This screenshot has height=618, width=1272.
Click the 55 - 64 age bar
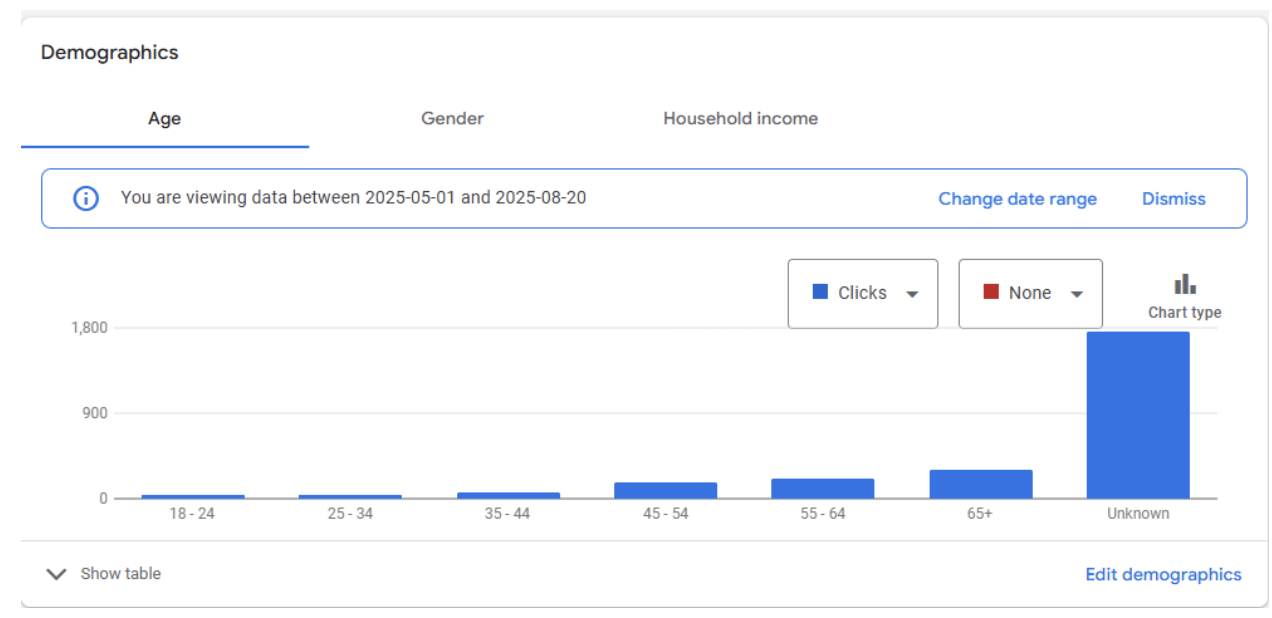pos(823,488)
